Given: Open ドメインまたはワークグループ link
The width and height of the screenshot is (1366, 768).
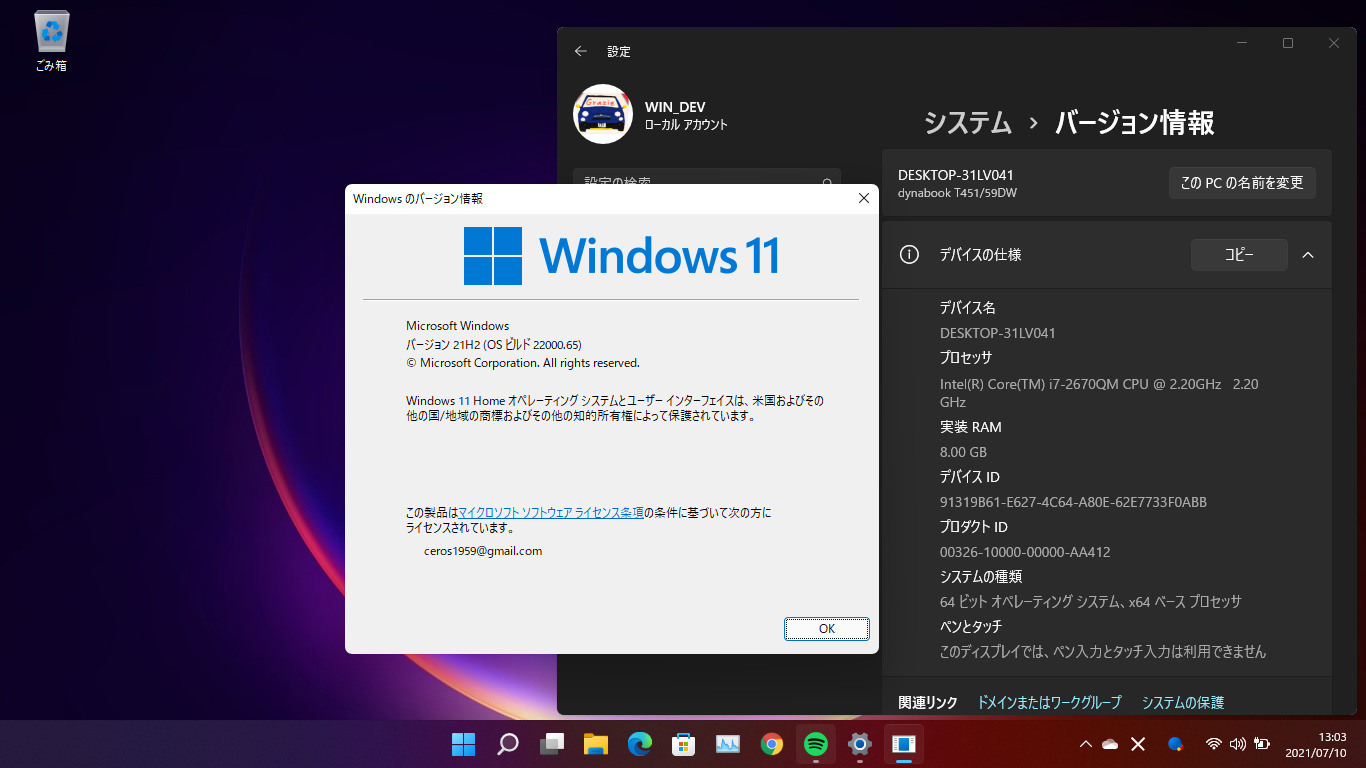Looking at the screenshot, I should pyautogui.click(x=1049, y=703).
